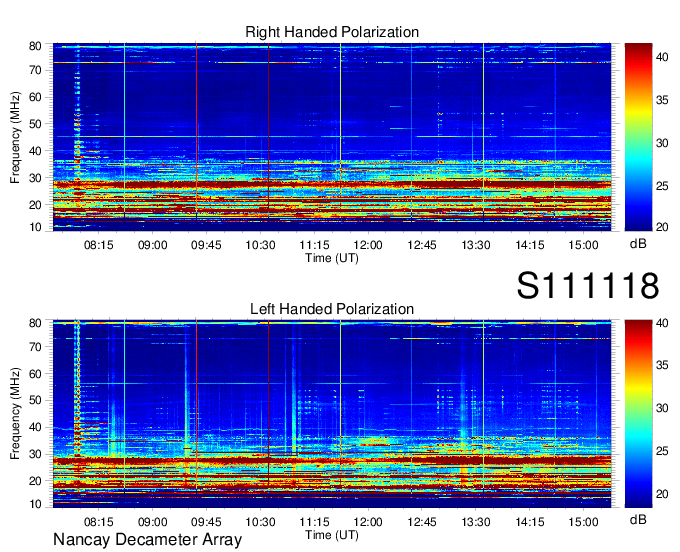This screenshot has width=680, height=552.
Task: Click the "10" frequency tick of the left-handed plot
Action: (x=35, y=504)
